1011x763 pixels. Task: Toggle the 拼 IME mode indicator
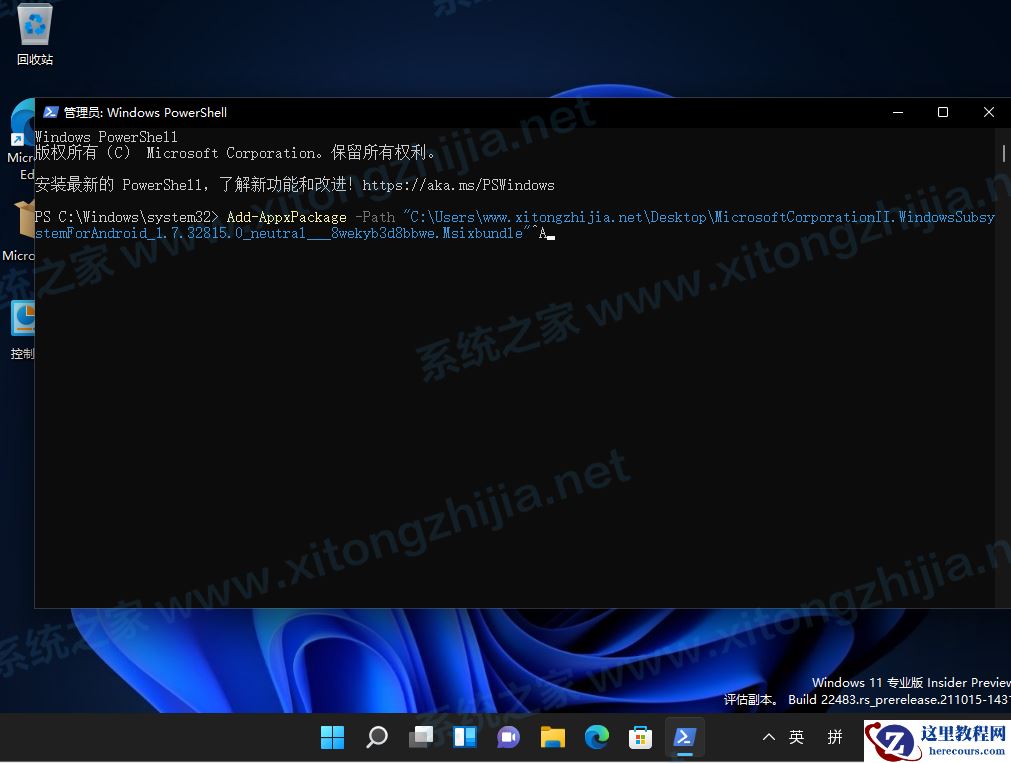(835, 737)
